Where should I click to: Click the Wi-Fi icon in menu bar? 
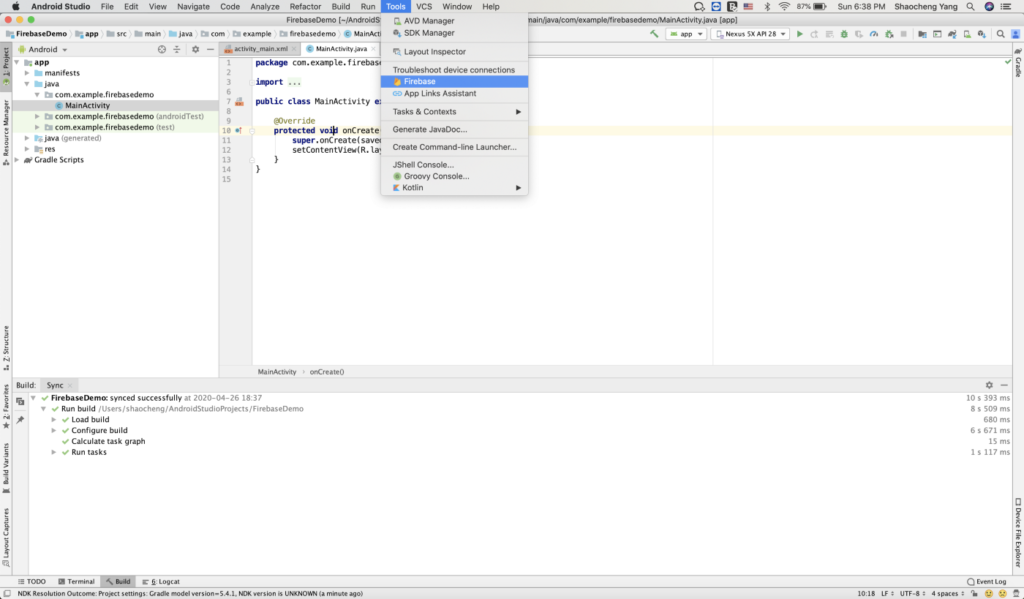[784, 7]
